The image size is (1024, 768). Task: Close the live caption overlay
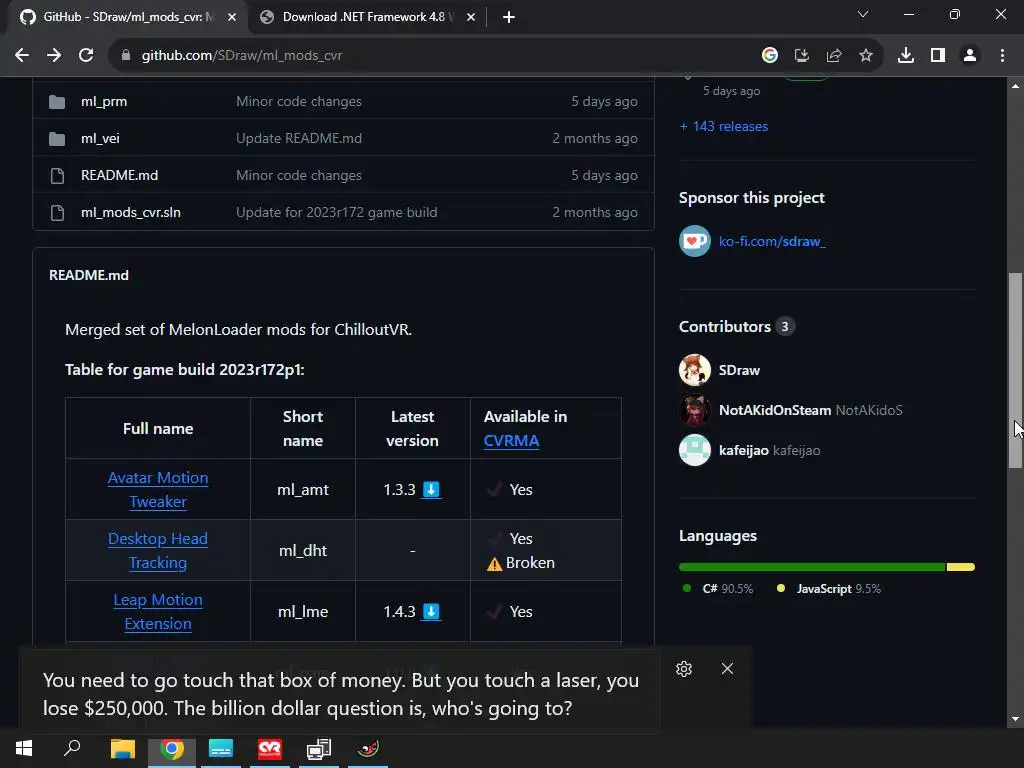tap(727, 669)
